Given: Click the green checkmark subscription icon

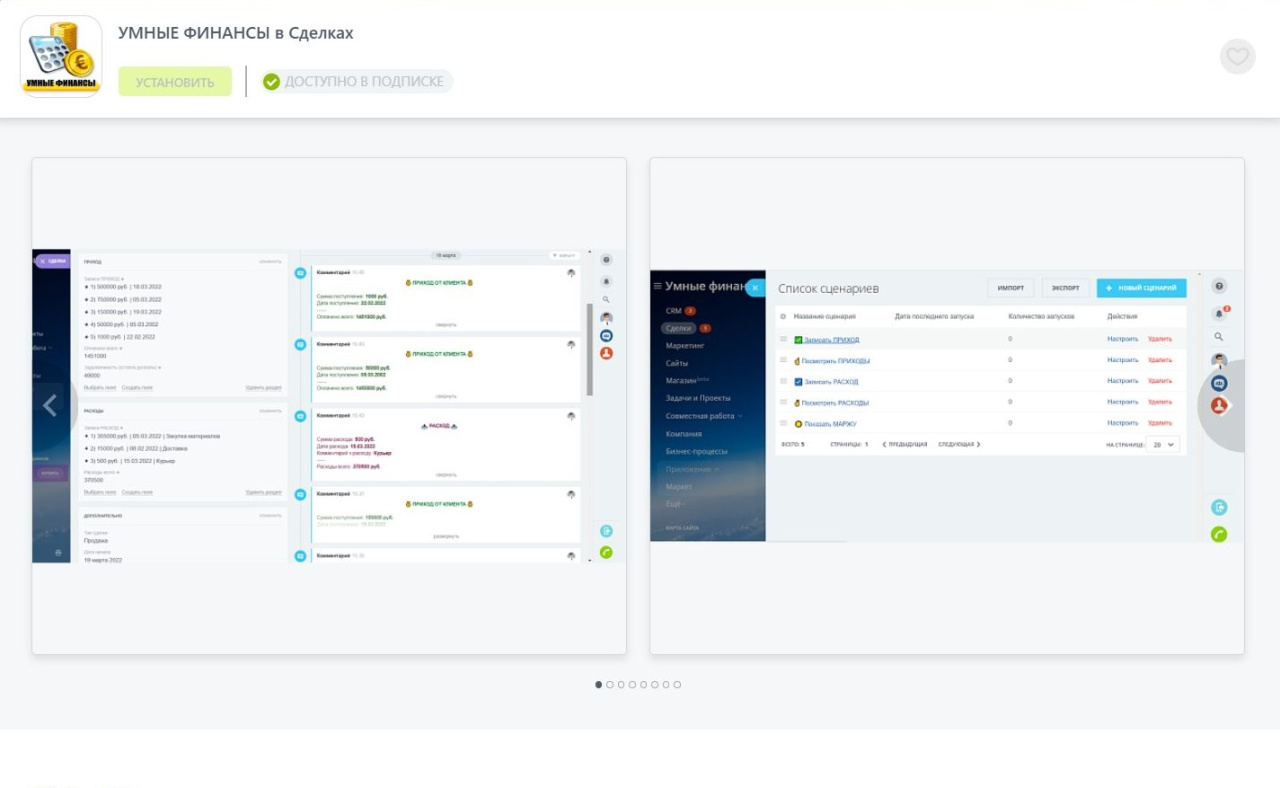Looking at the screenshot, I should click(x=271, y=82).
